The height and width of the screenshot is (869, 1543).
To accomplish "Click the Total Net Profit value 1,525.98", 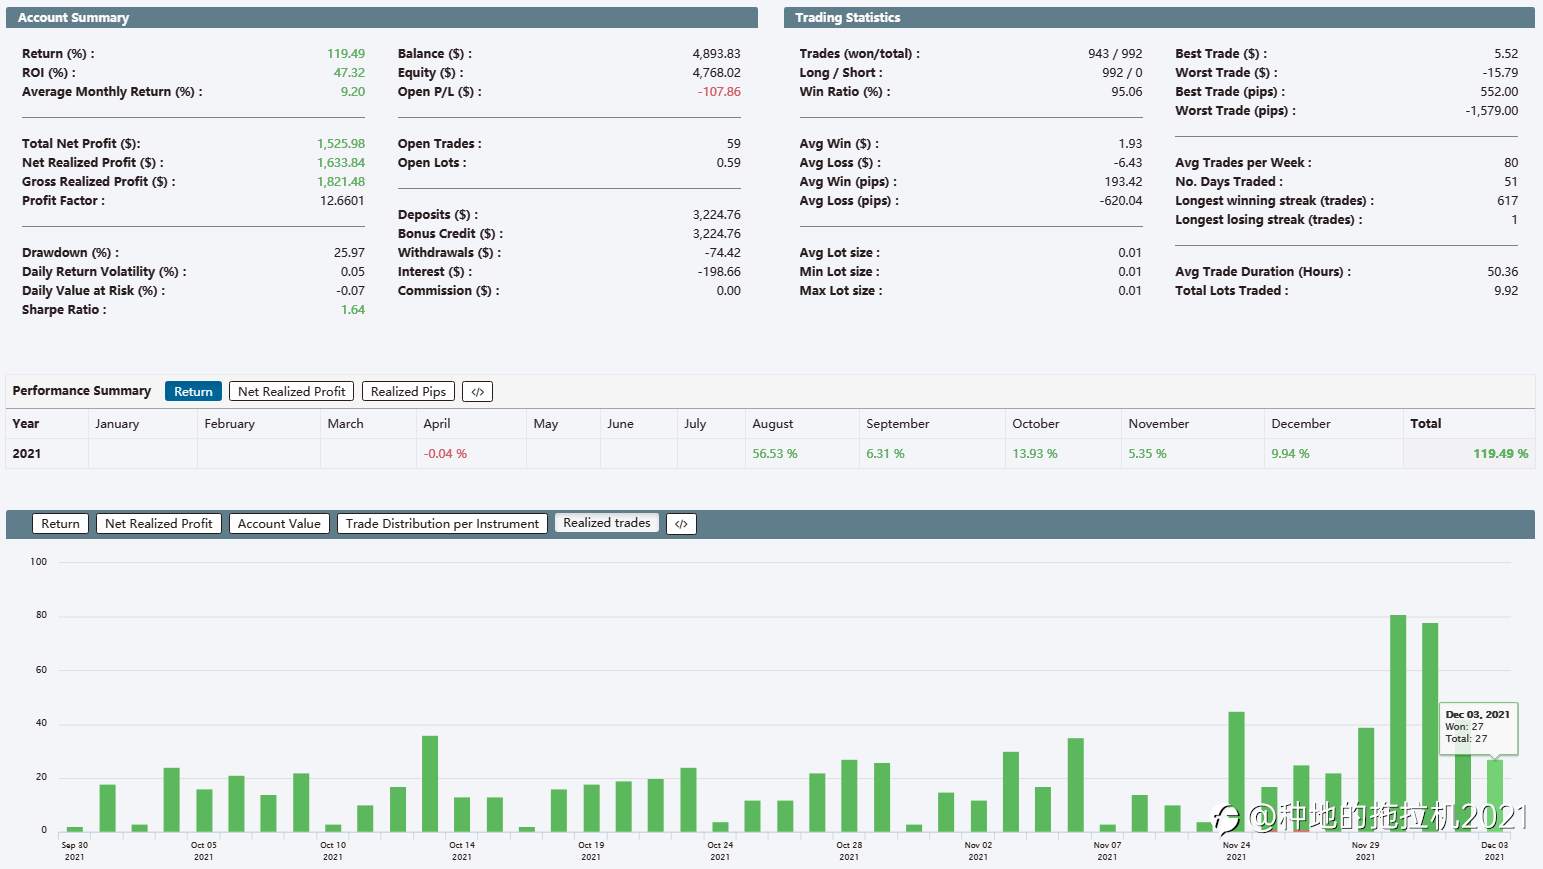I will [x=341, y=144].
